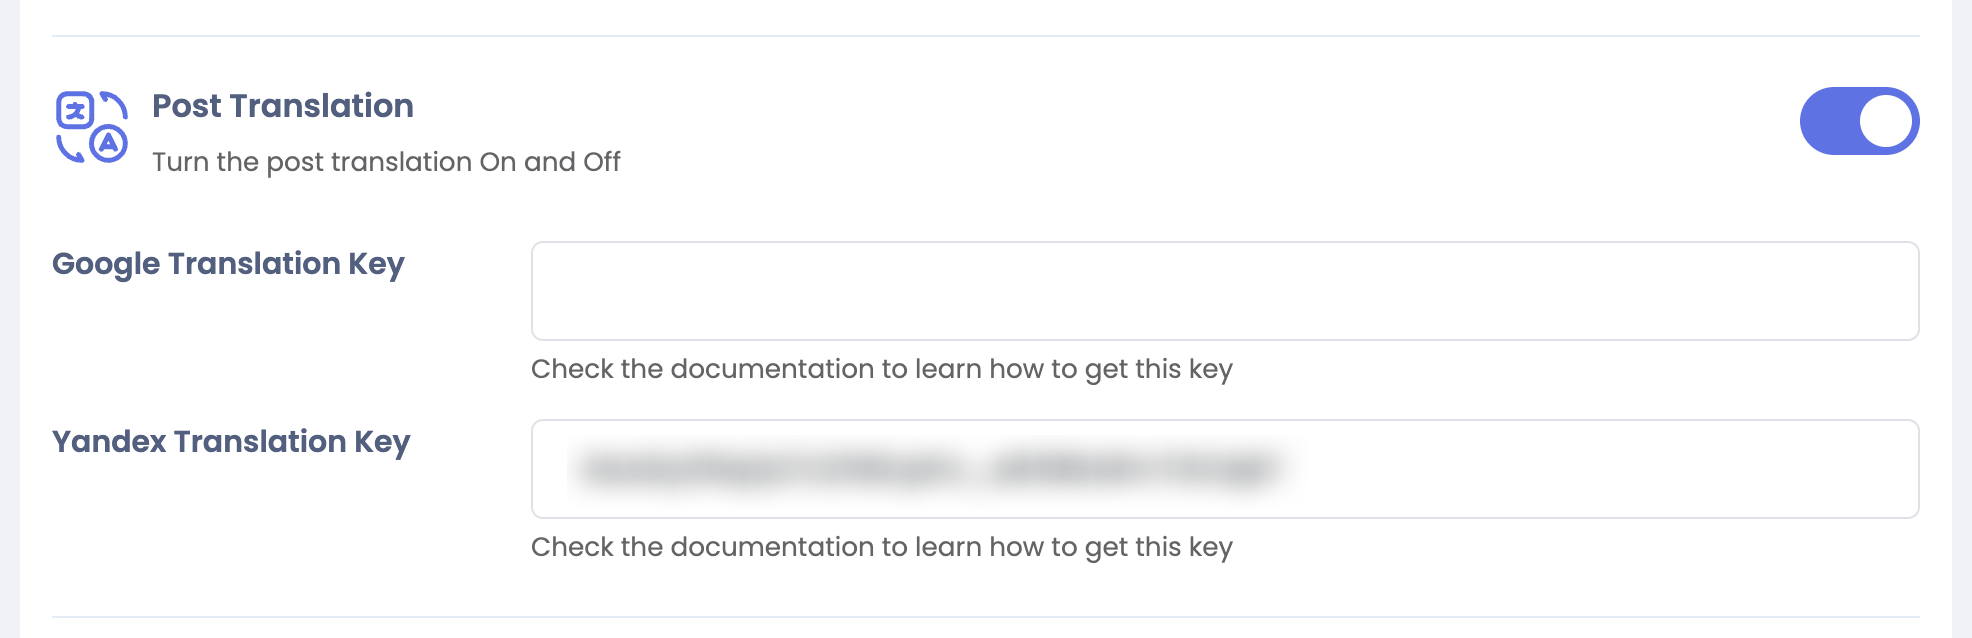Select the blurred Yandex key value

click(x=930, y=468)
